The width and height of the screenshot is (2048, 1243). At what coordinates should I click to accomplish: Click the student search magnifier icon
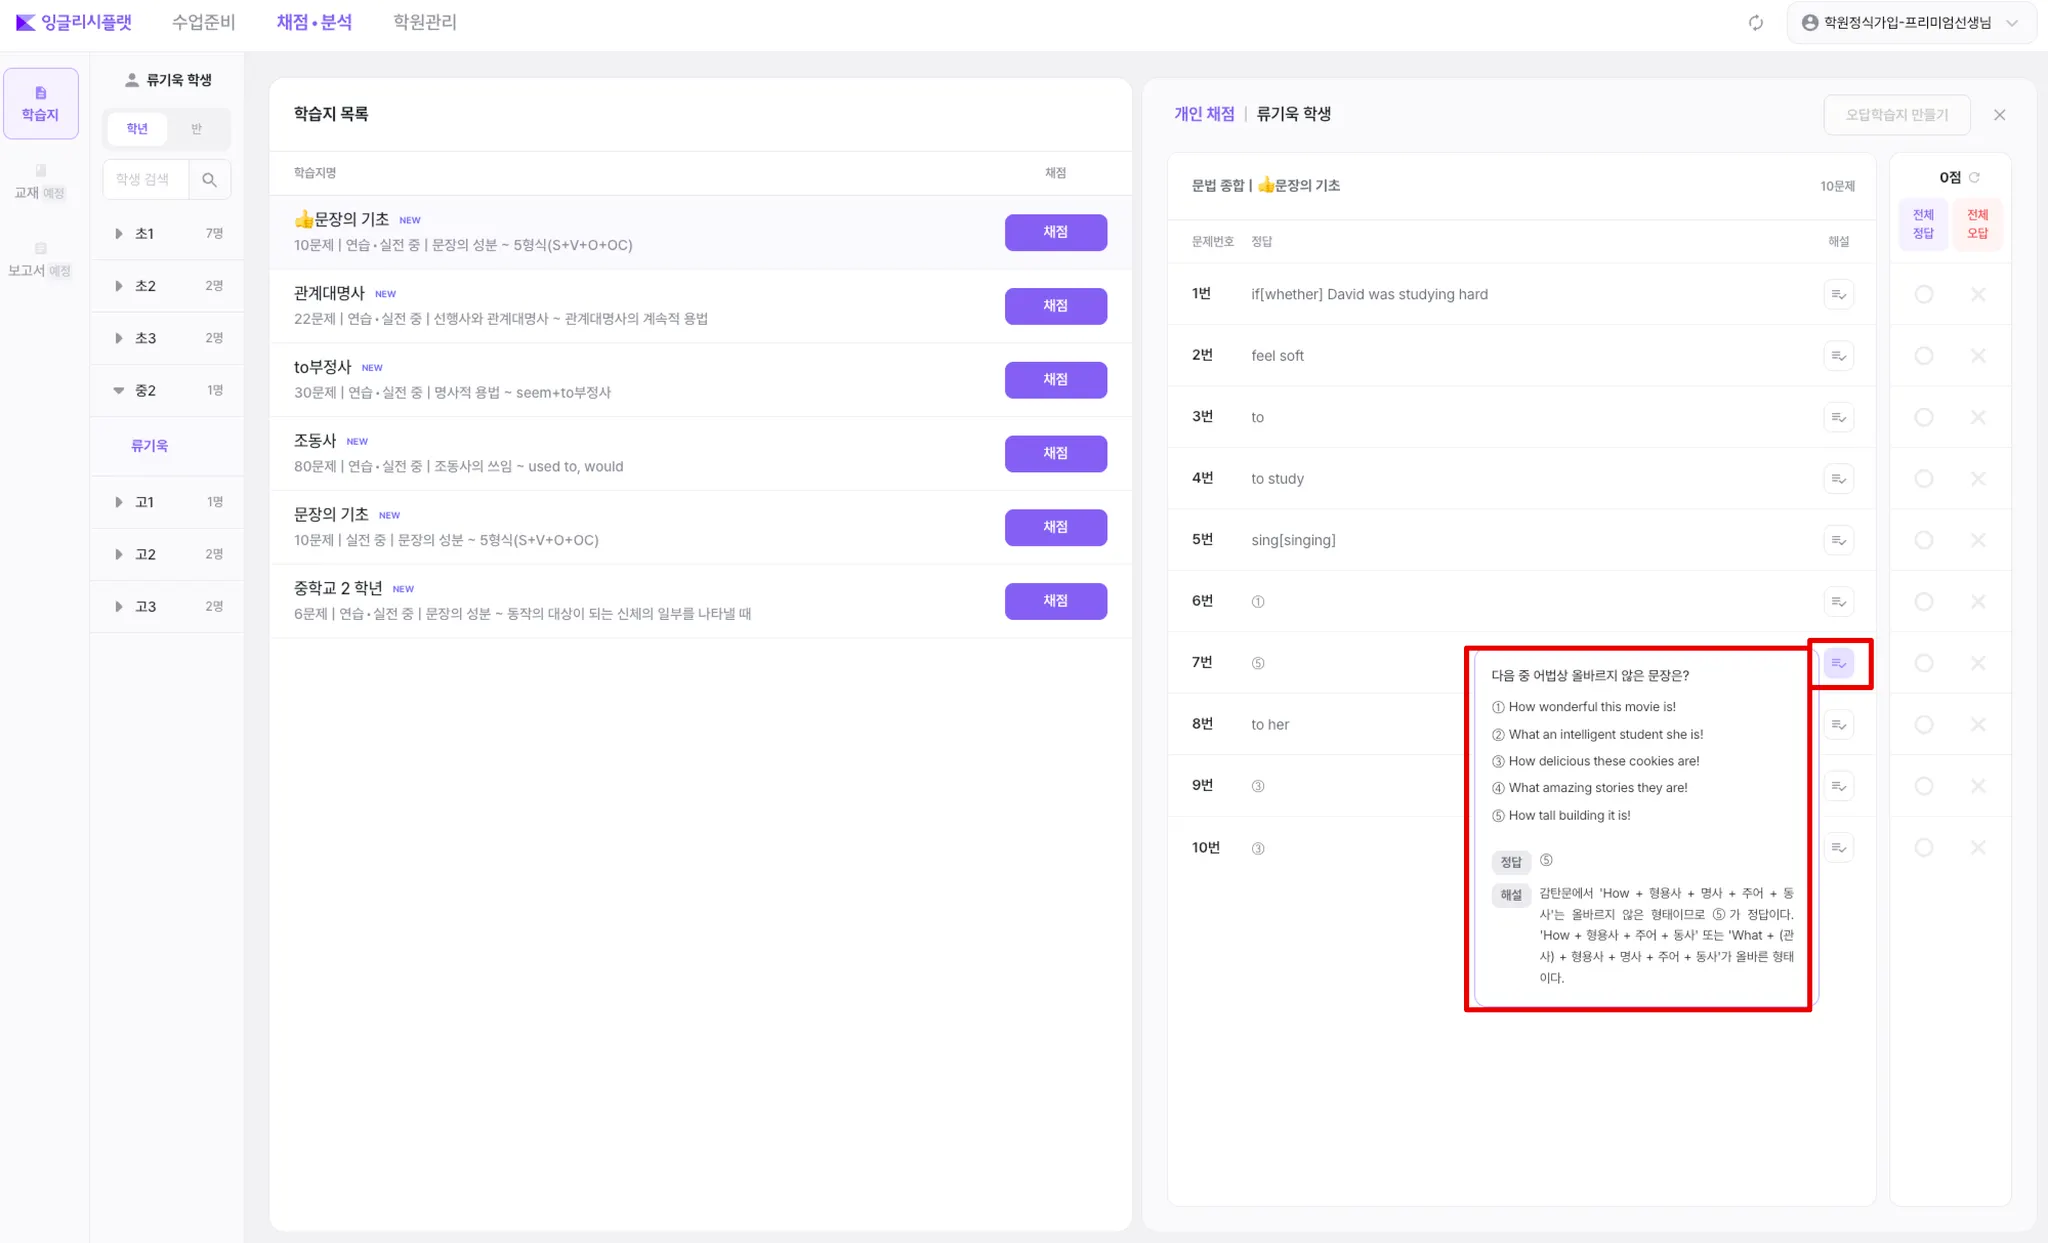coord(209,180)
